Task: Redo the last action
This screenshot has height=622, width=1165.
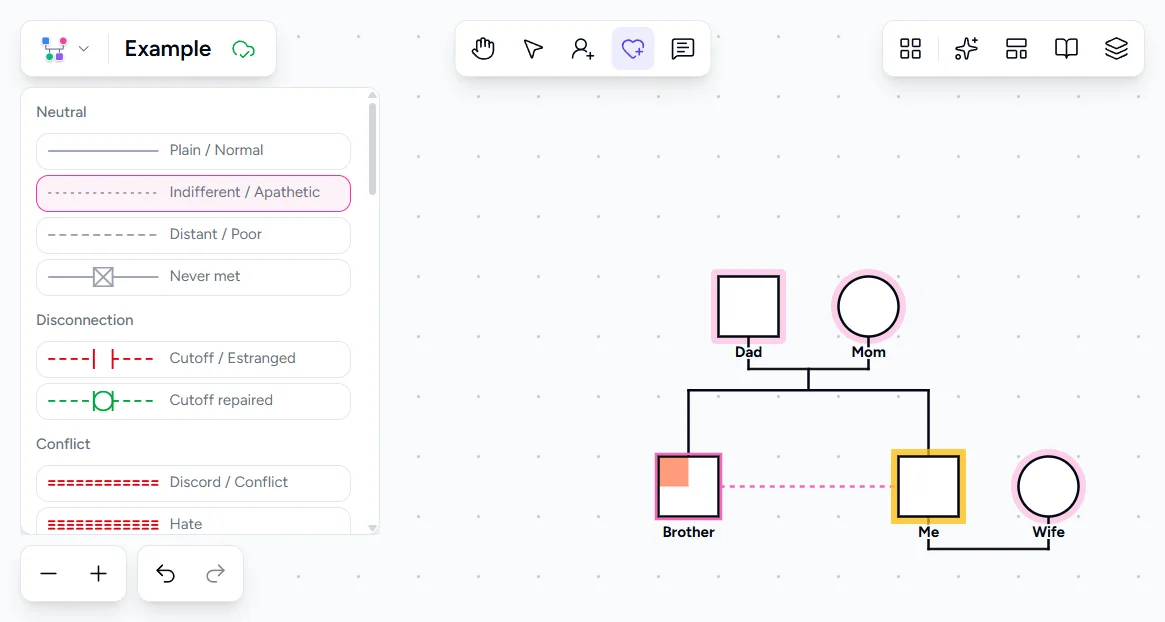Action: (215, 574)
